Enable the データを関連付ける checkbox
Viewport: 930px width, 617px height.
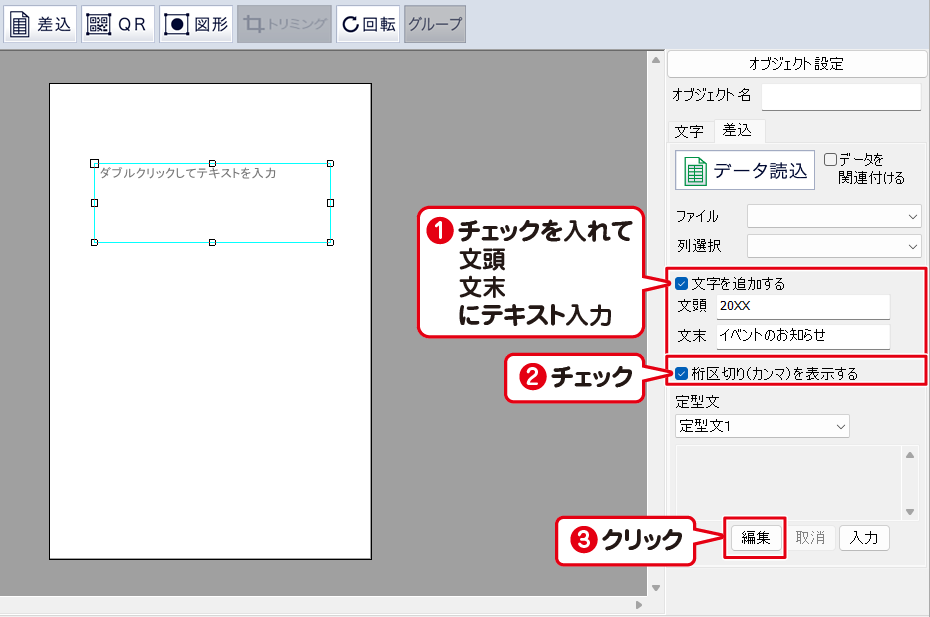pos(830,159)
